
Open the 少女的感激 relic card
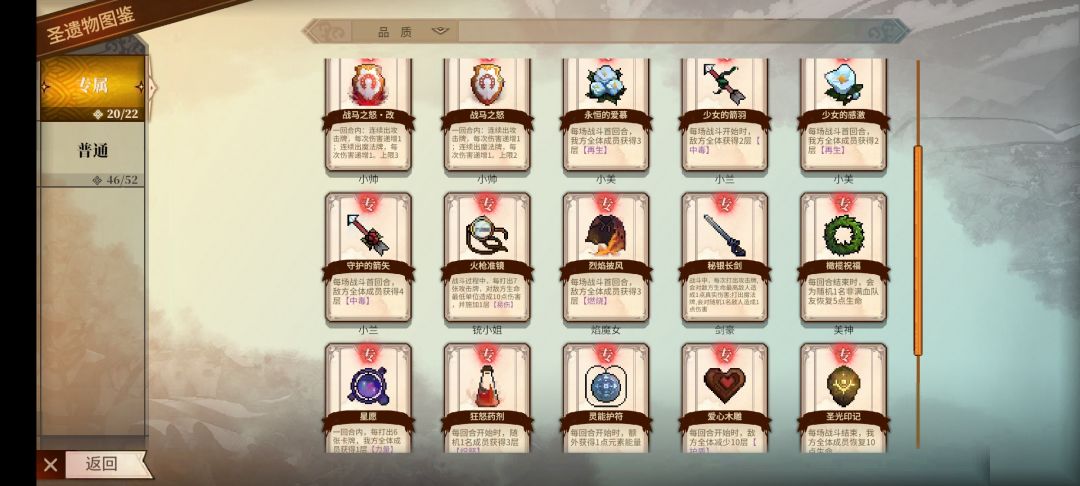pos(844,114)
